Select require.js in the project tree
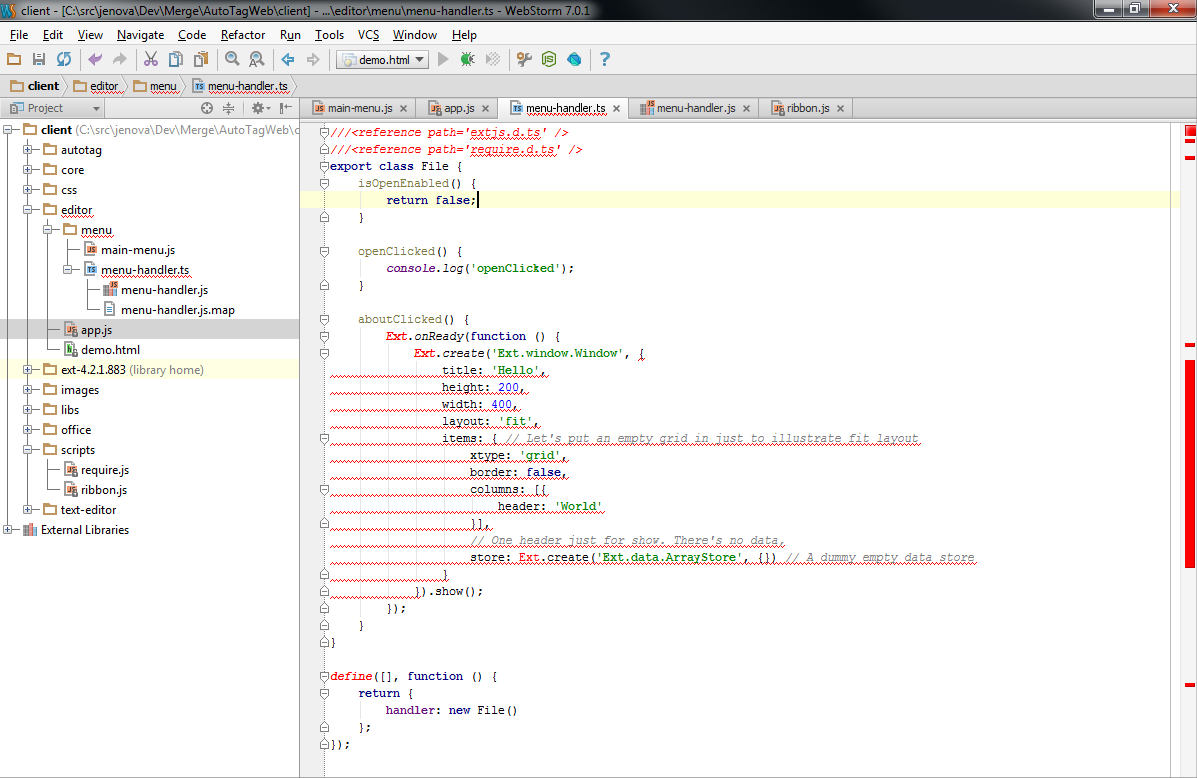This screenshot has height=778, width=1197. 105,470
